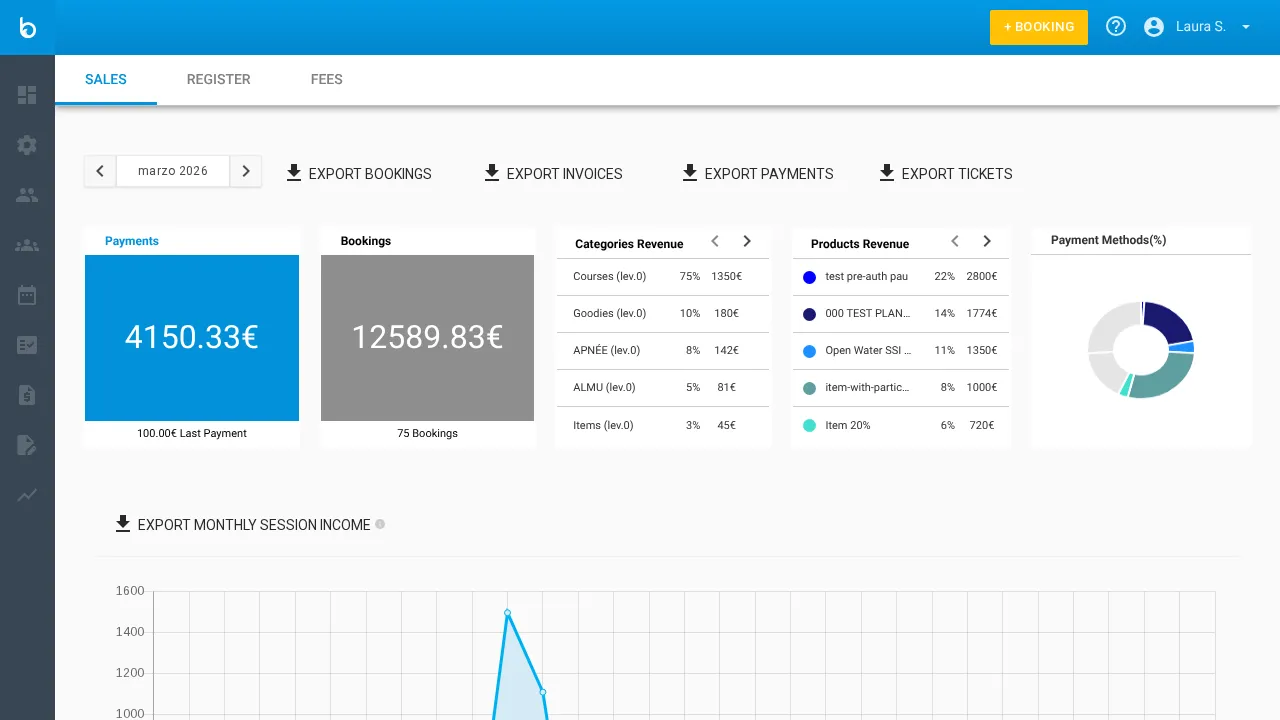Click the Help question mark icon
Image resolution: width=1280 pixels, height=720 pixels.
[x=1116, y=26]
